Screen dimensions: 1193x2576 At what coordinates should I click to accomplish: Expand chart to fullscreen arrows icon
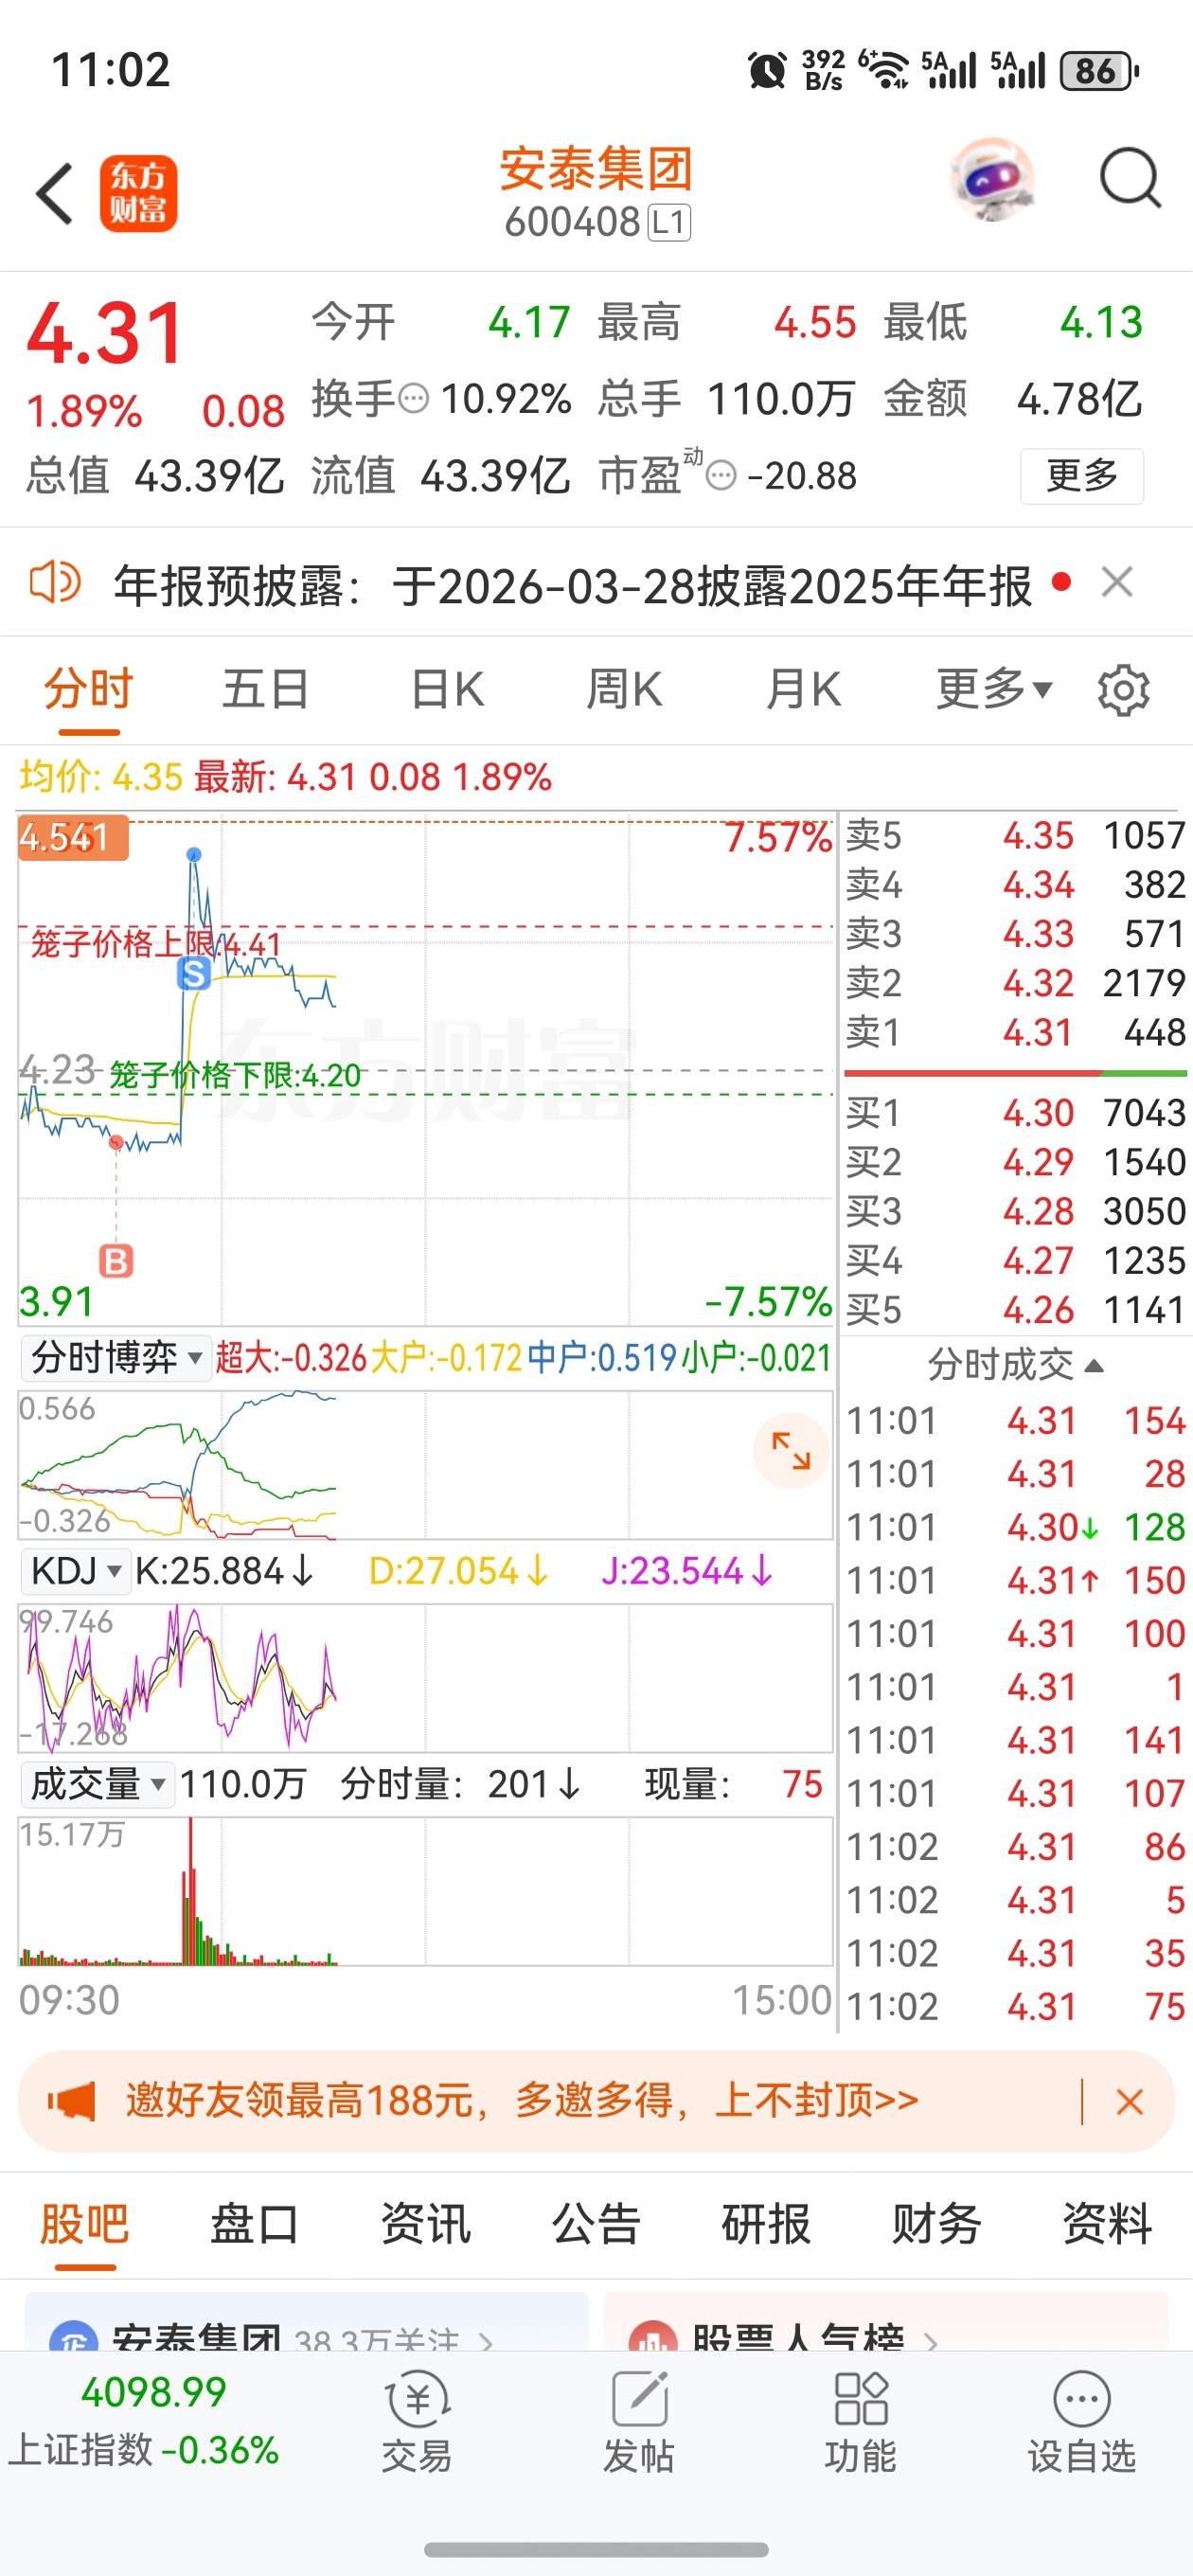tap(790, 1450)
